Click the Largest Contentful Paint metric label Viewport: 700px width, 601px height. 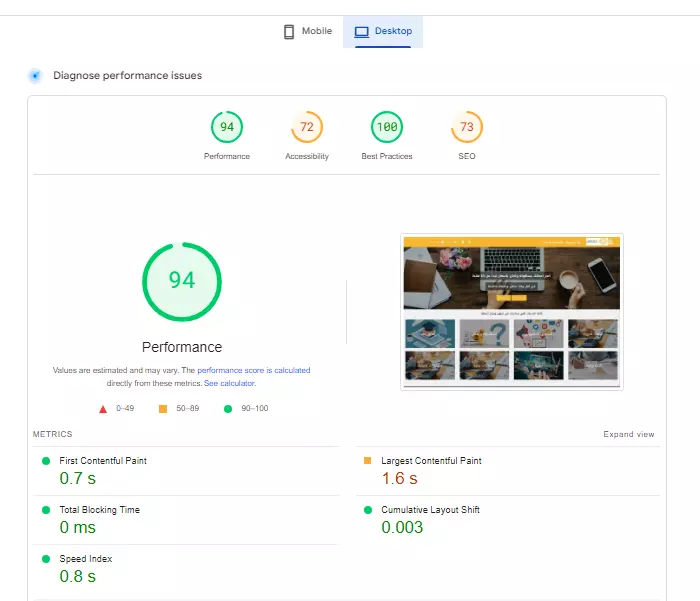(x=431, y=461)
